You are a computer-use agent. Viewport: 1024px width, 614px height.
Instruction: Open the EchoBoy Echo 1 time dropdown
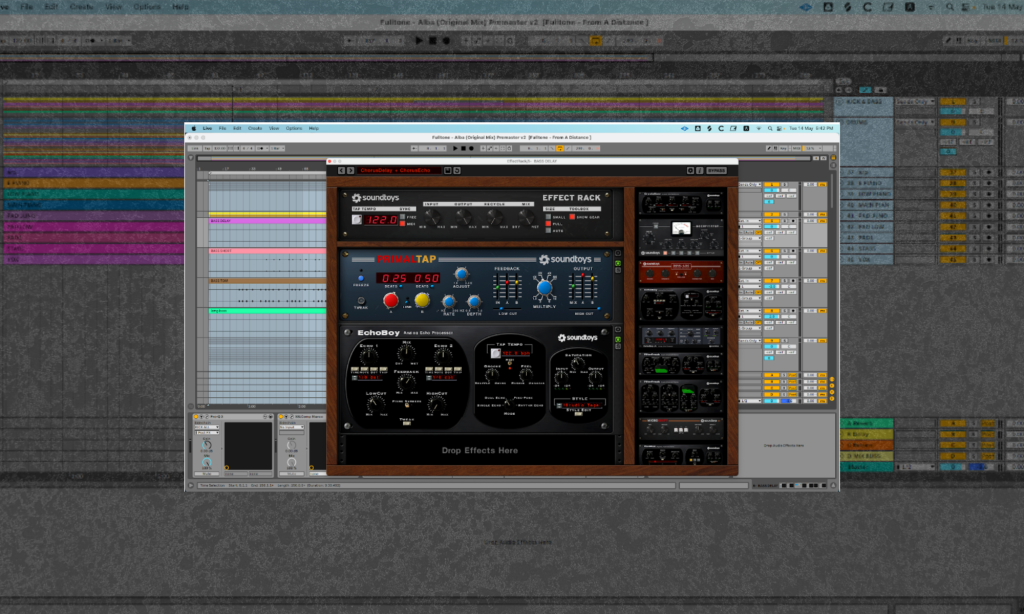[x=368, y=377]
